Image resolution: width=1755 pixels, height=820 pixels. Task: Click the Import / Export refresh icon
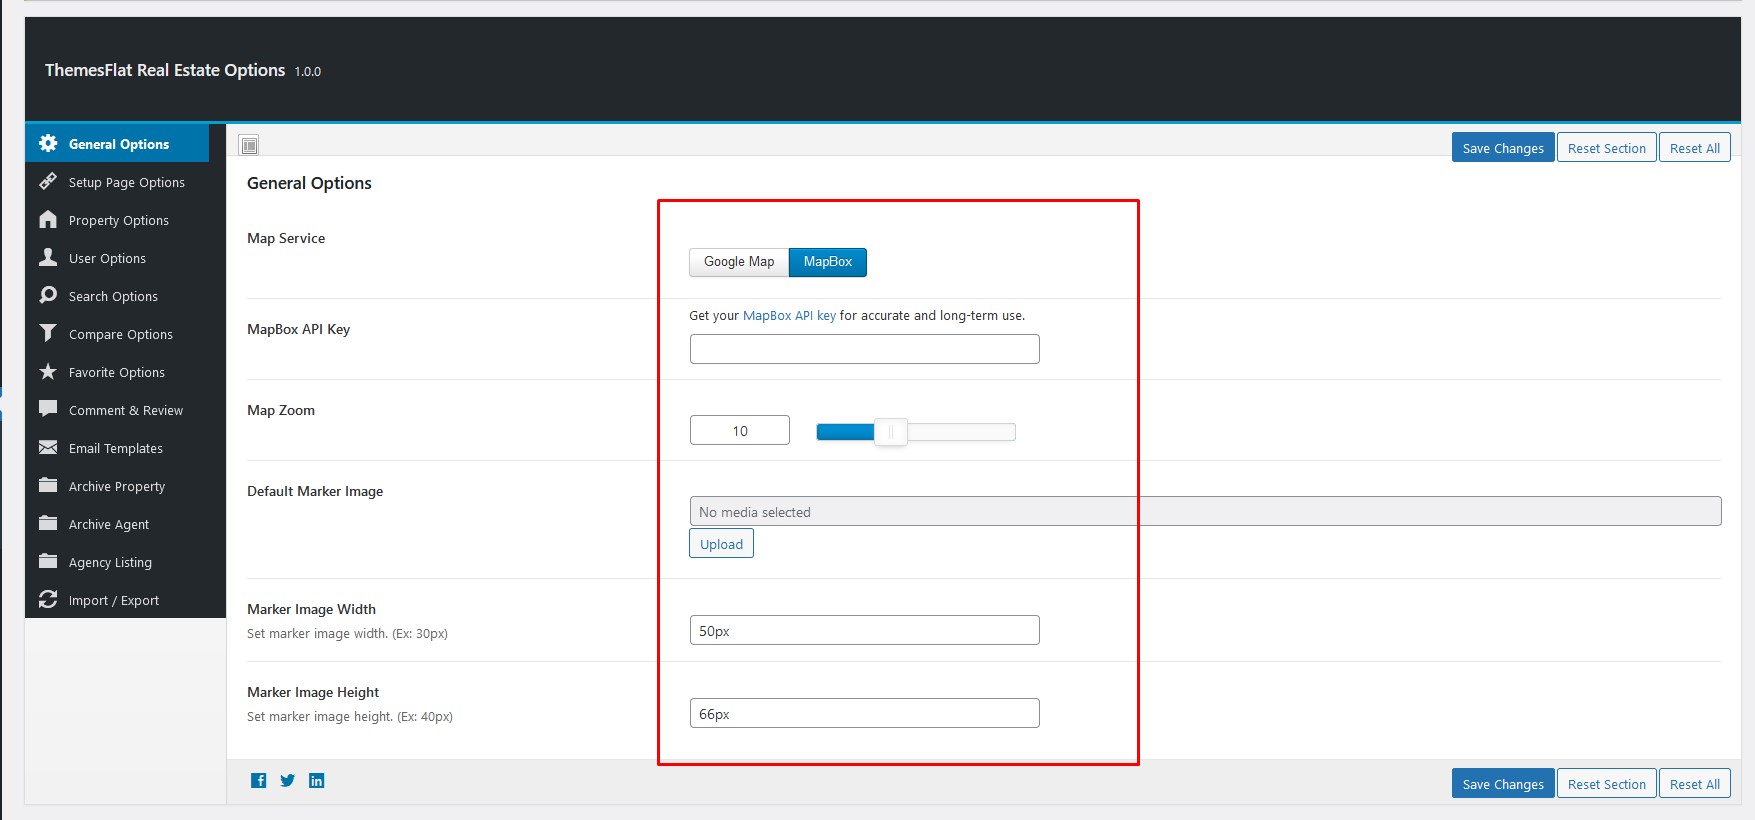click(x=48, y=599)
